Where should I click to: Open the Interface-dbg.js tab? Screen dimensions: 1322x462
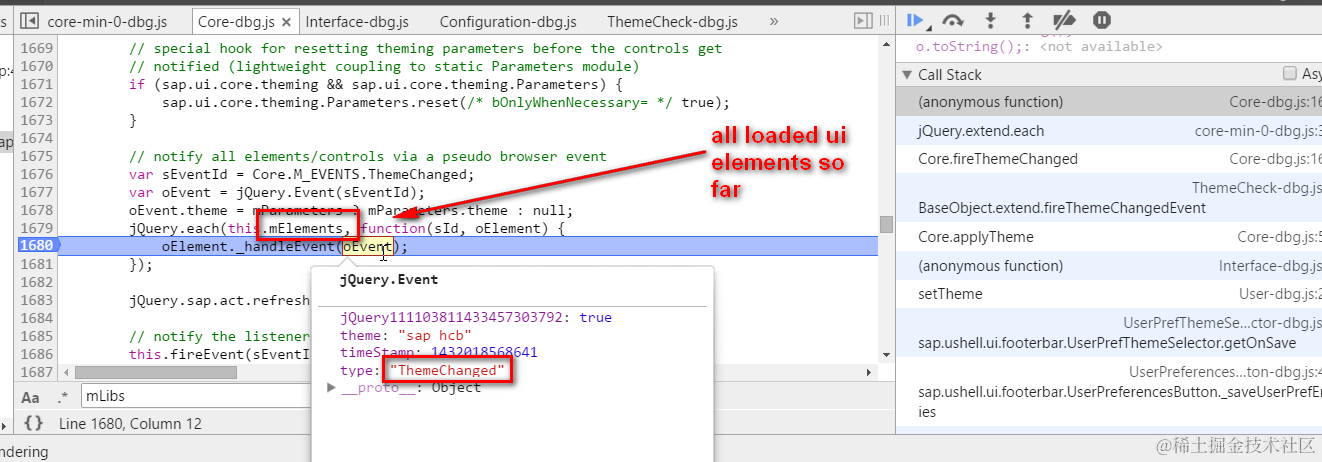click(x=357, y=21)
